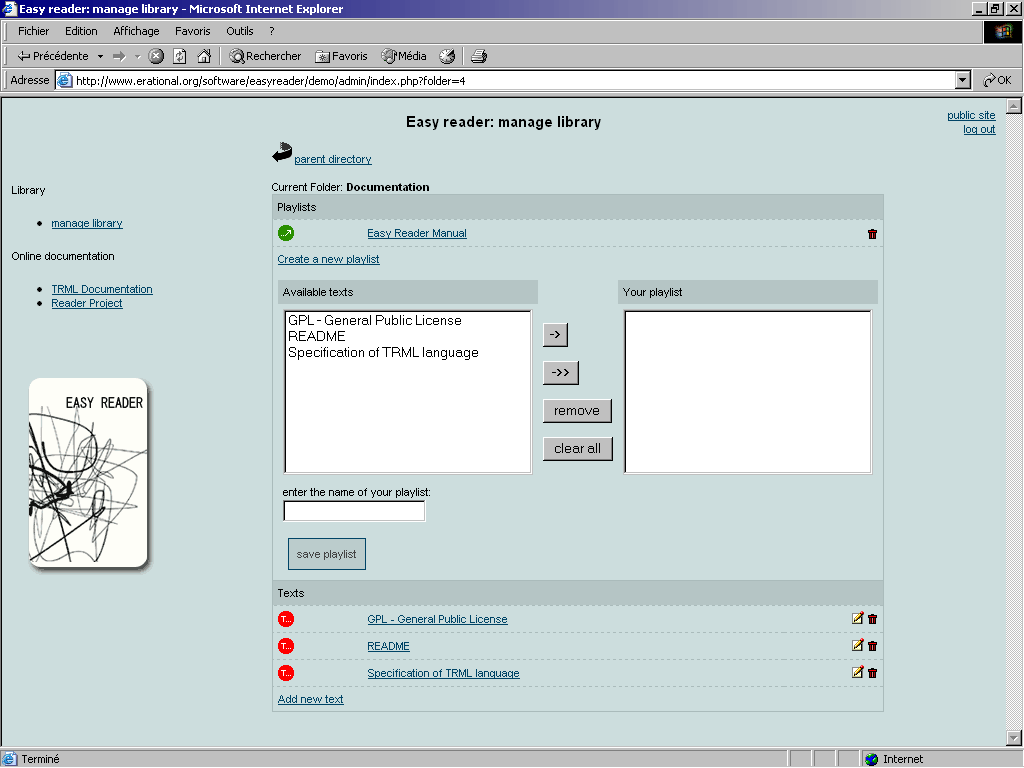Open the address bar dropdown arrow
1024x768 pixels.
point(963,80)
